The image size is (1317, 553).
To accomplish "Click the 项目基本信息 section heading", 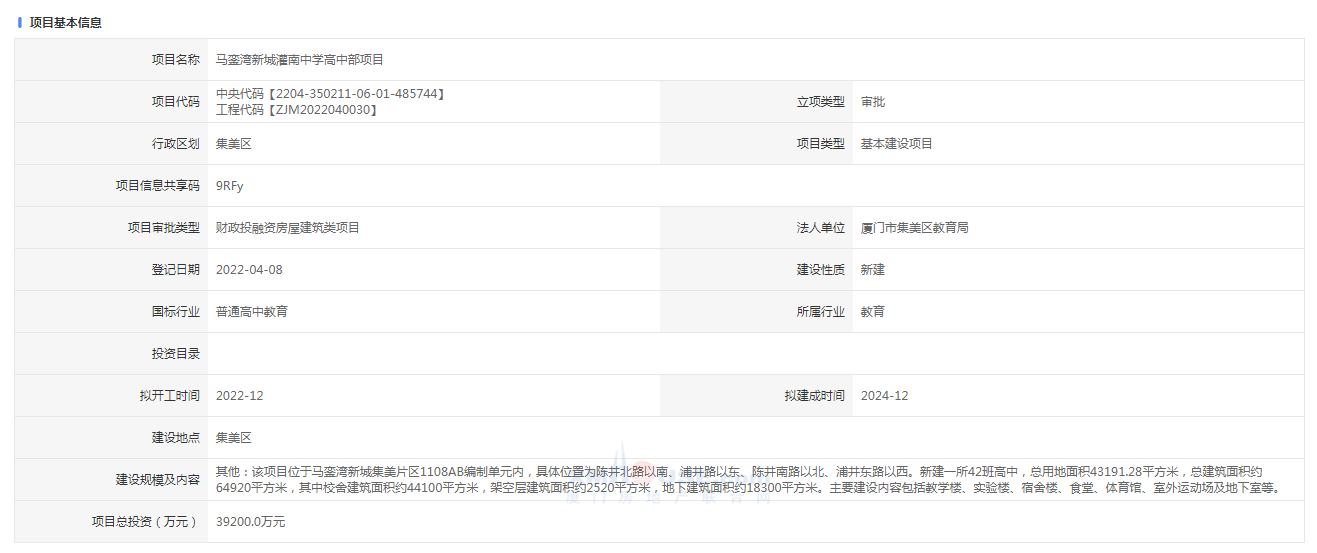I will pyautogui.click(x=65, y=22).
